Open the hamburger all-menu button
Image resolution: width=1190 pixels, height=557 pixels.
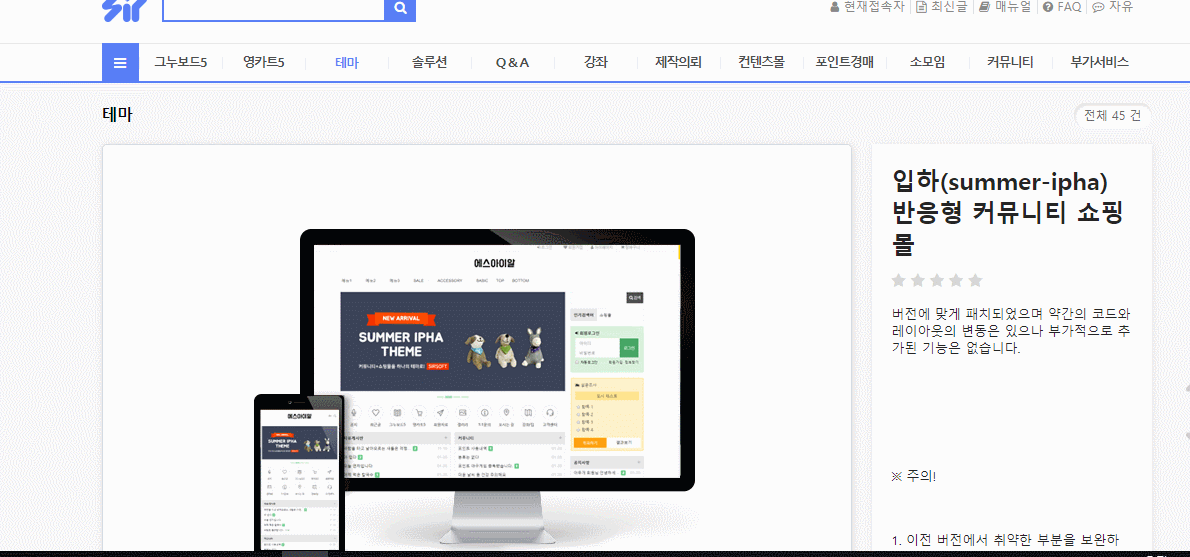[x=120, y=62]
